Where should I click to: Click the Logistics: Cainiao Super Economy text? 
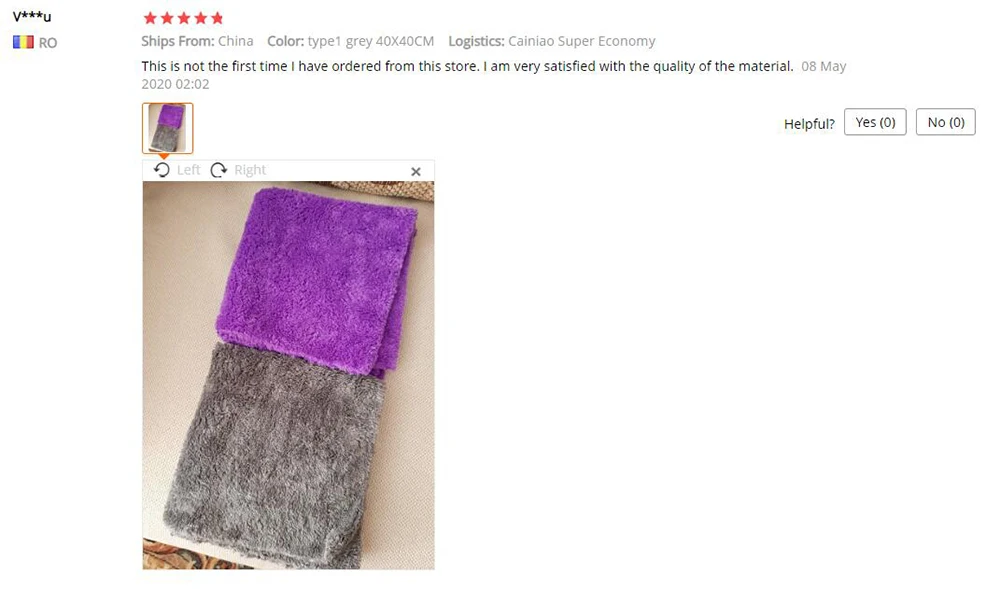(x=552, y=41)
